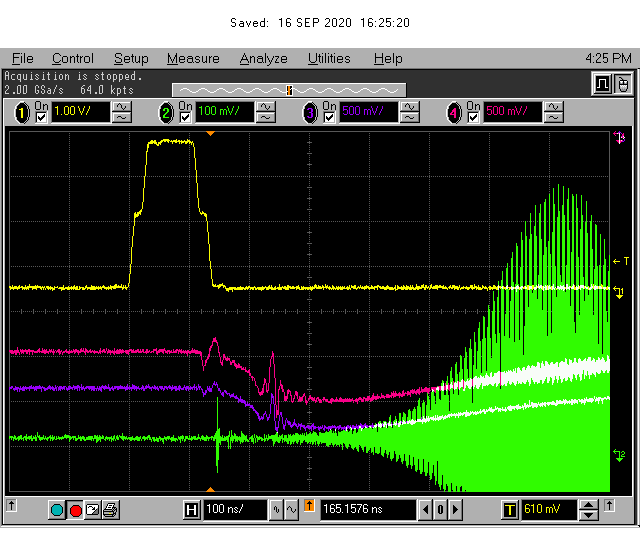Move delay left with the left arrow

click(x=426, y=510)
